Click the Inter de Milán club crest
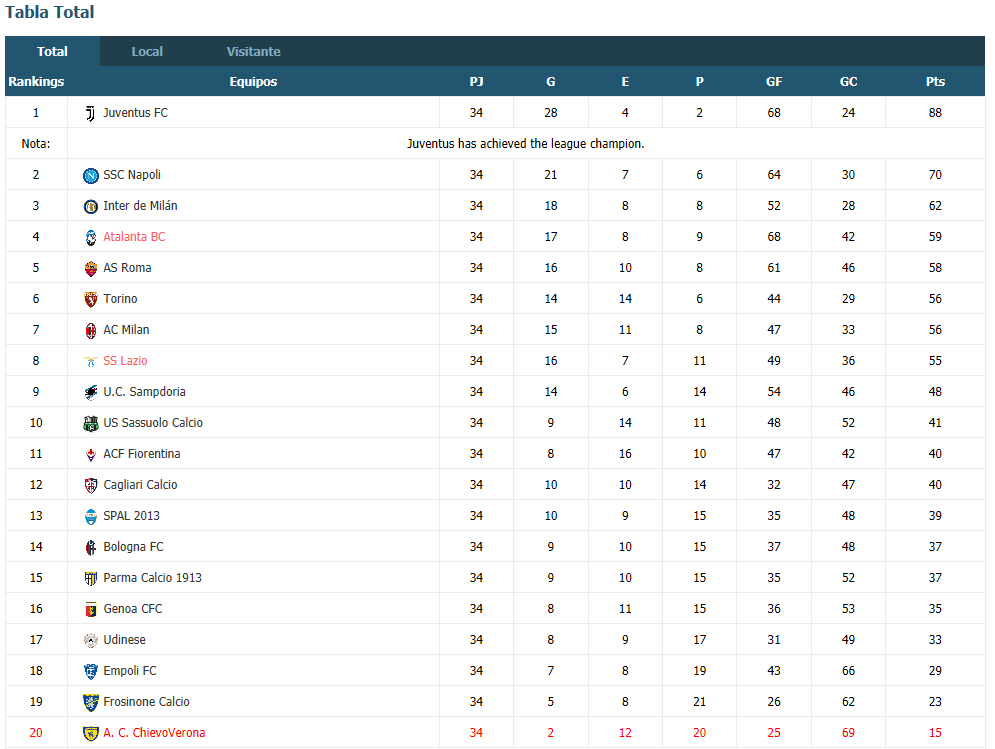 (91, 206)
